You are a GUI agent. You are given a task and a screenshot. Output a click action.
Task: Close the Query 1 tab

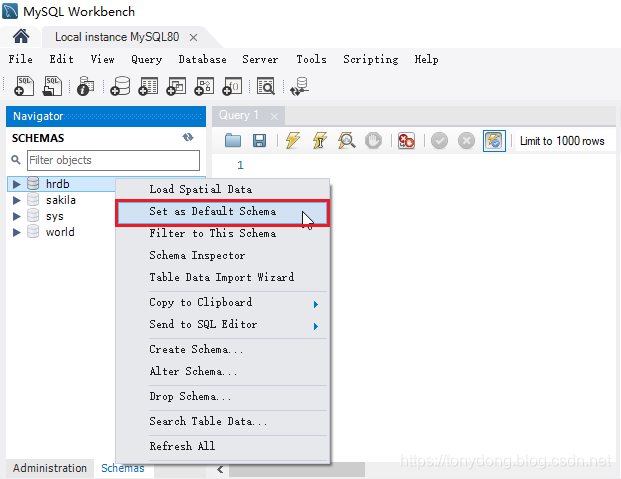coord(274,116)
